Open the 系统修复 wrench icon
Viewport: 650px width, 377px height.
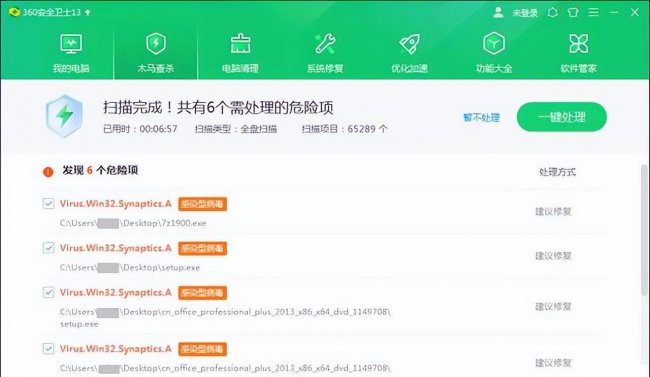tap(325, 44)
